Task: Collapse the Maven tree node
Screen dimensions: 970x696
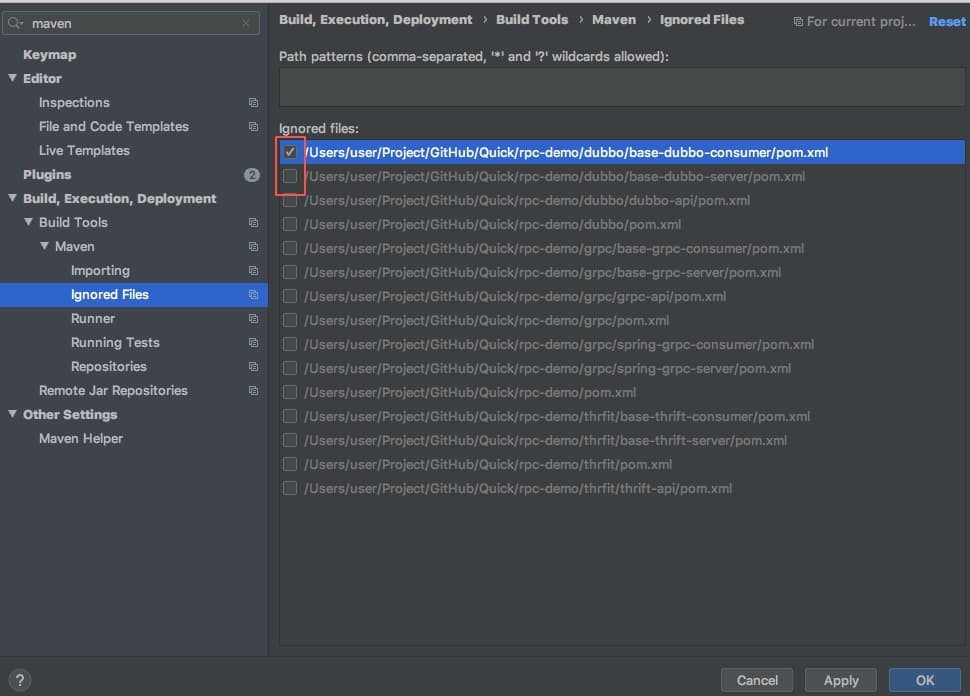Action: point(45,247)
